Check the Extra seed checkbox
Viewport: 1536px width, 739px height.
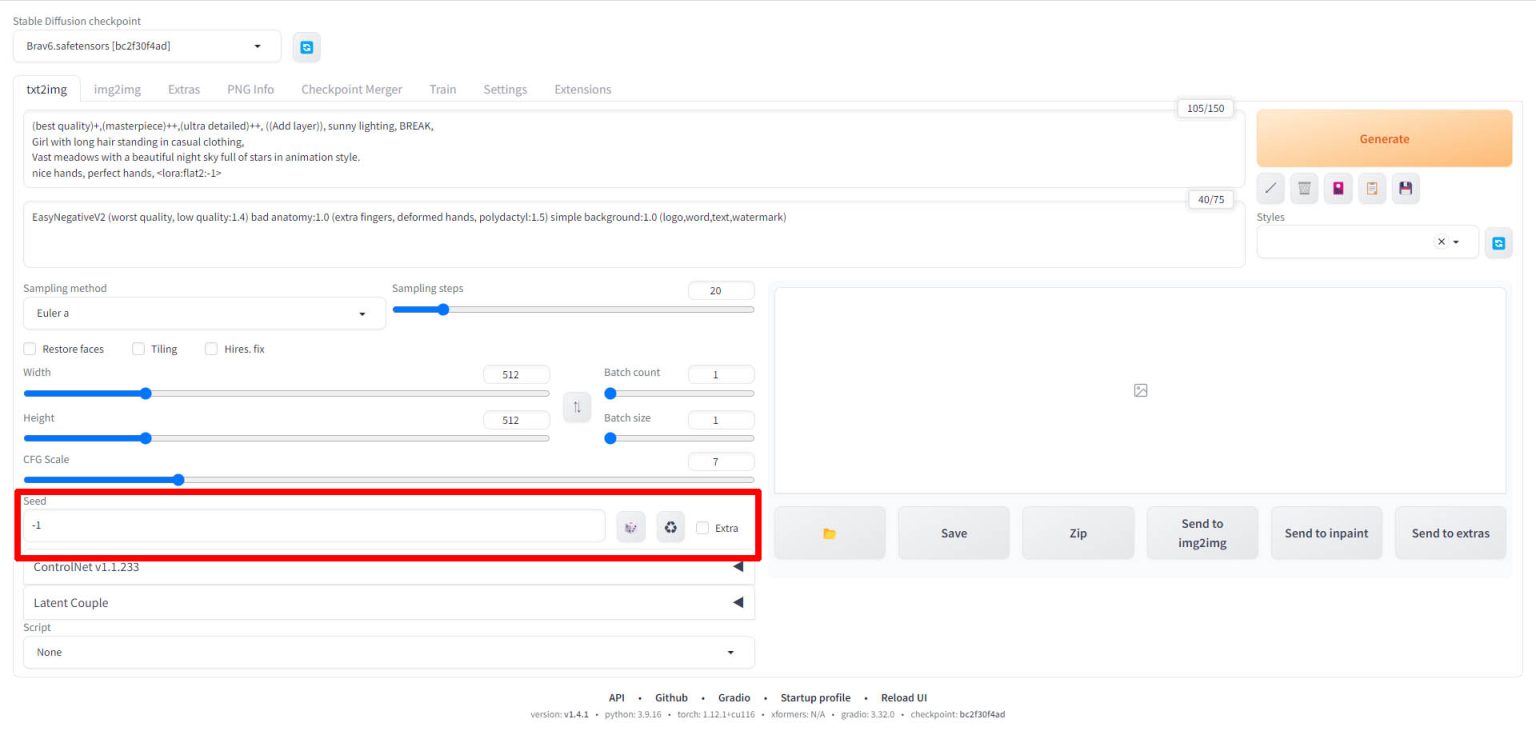[703, 528]
